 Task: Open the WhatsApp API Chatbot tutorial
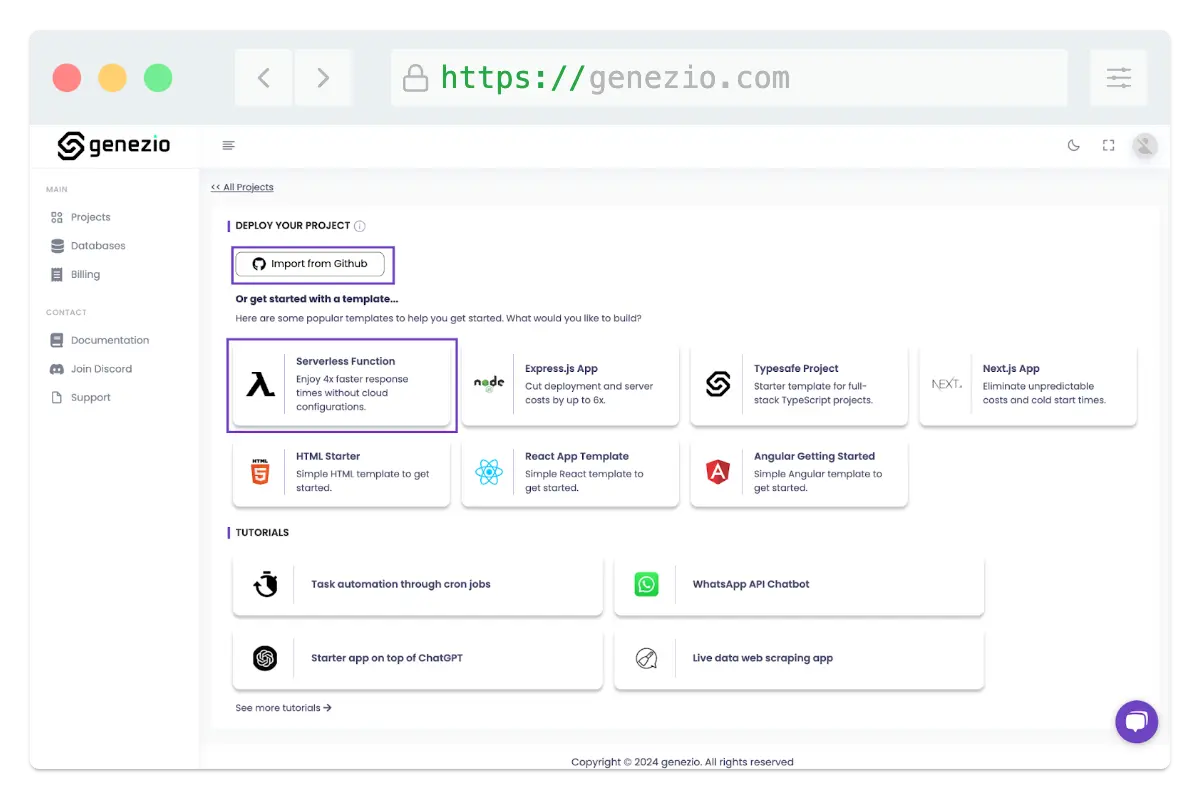(x=799, y=584)
